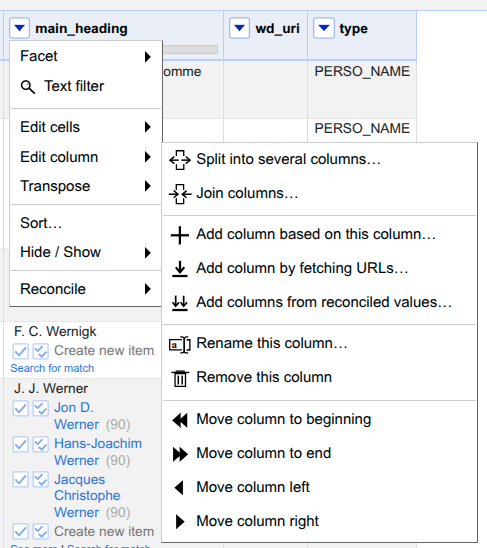Click the Rename this column icon

tap(180, 345)
